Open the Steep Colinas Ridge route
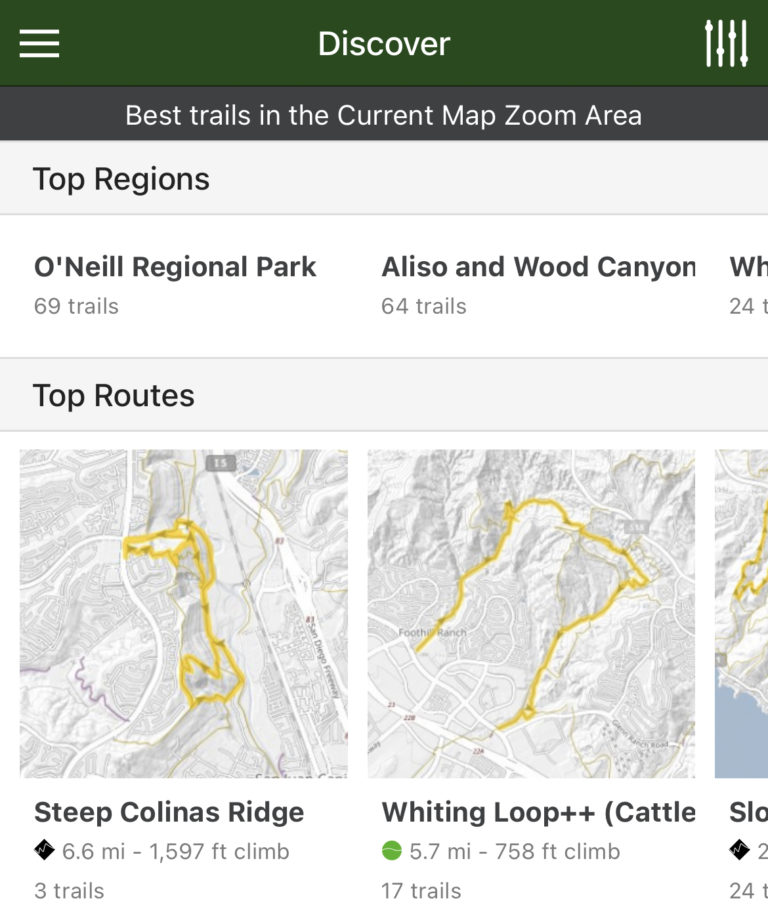Image resolution: width=768 pixels, height=924 pixels. click(168, 812)
